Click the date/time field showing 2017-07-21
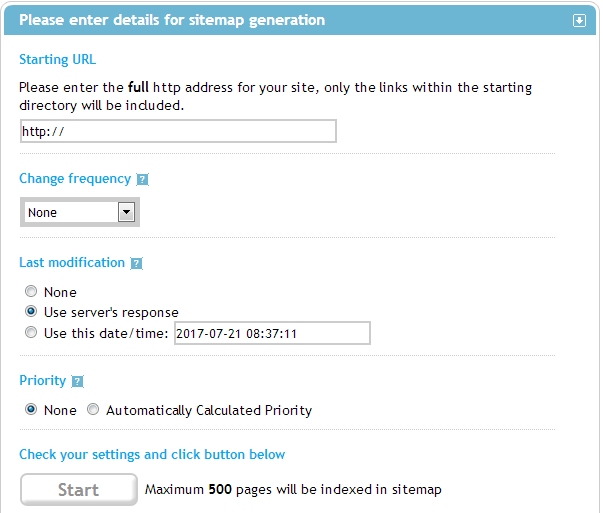Viewport: 603px width, 513px height. (272, 333)
